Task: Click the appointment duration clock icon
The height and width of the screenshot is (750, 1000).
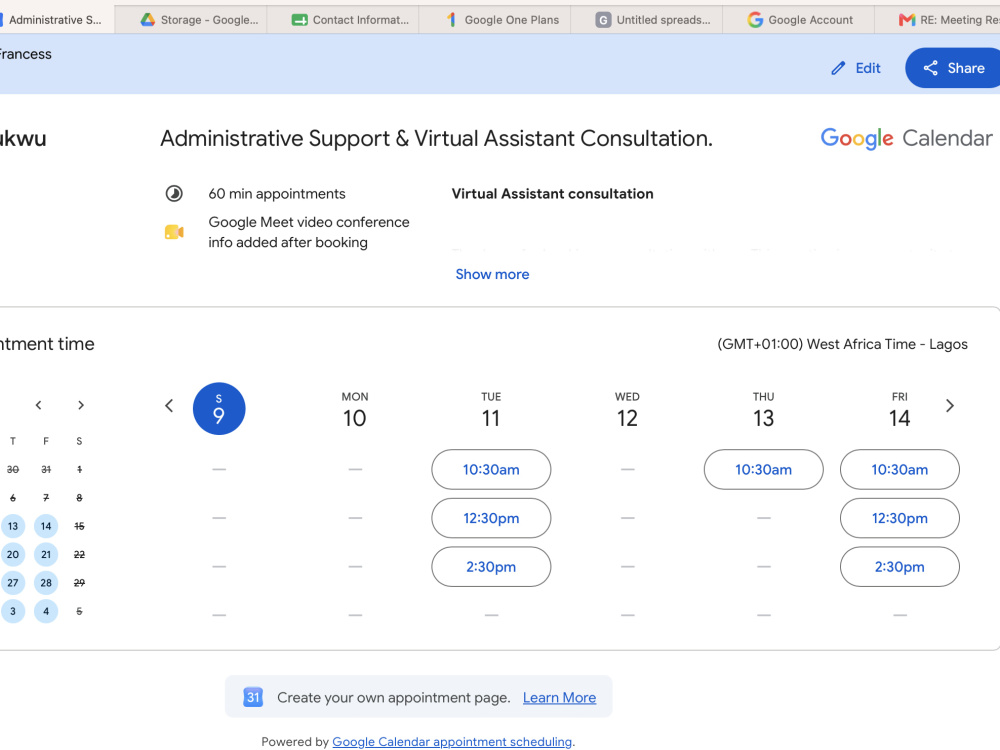Action: (174, 193)
